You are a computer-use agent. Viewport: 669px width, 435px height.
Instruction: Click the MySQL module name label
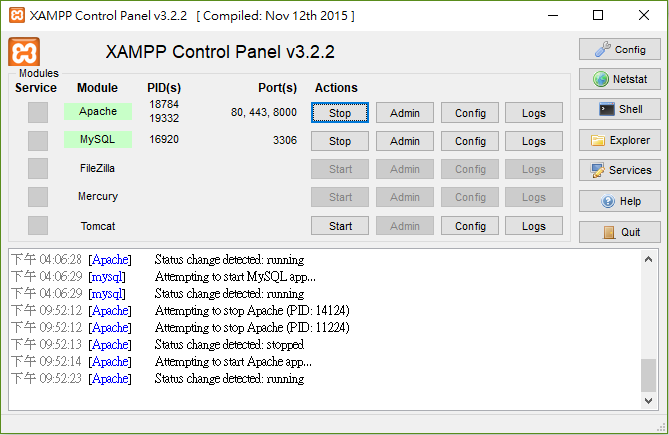tap(98, 139)
